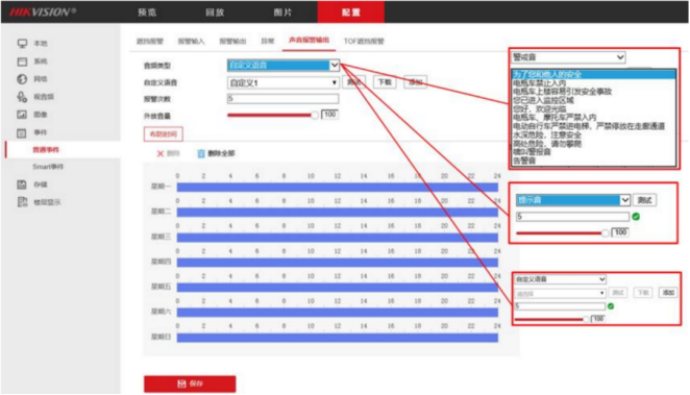Open the 系统 system settings icon

(22, 62)
